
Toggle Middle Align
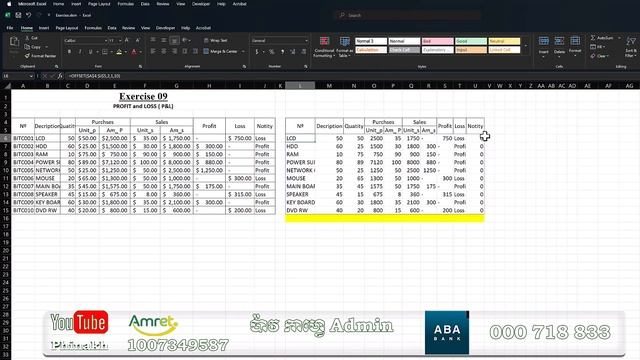click(x=164, y=40)
